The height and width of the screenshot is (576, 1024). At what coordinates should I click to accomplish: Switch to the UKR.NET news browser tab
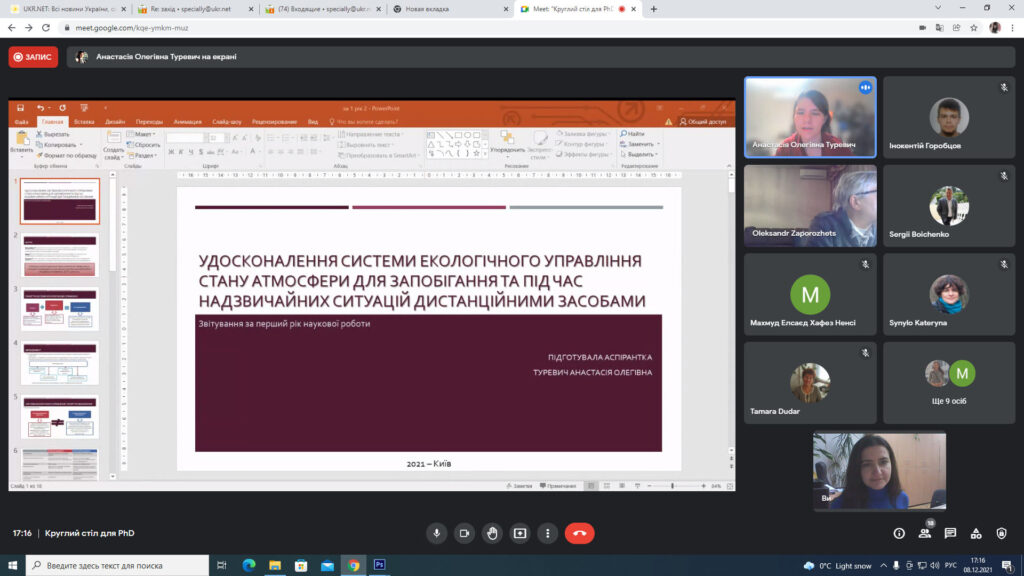tap(64, 9)
